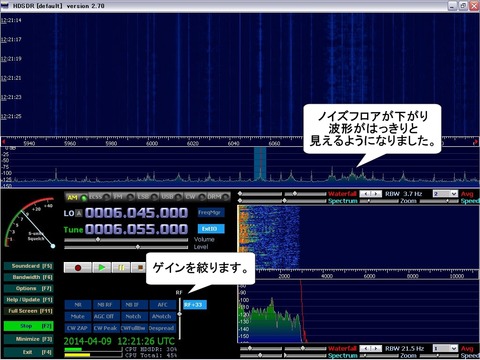Switch to Full Screen [F11]
The width and height of the screenshot is (480, 360).
click(28, 311)
